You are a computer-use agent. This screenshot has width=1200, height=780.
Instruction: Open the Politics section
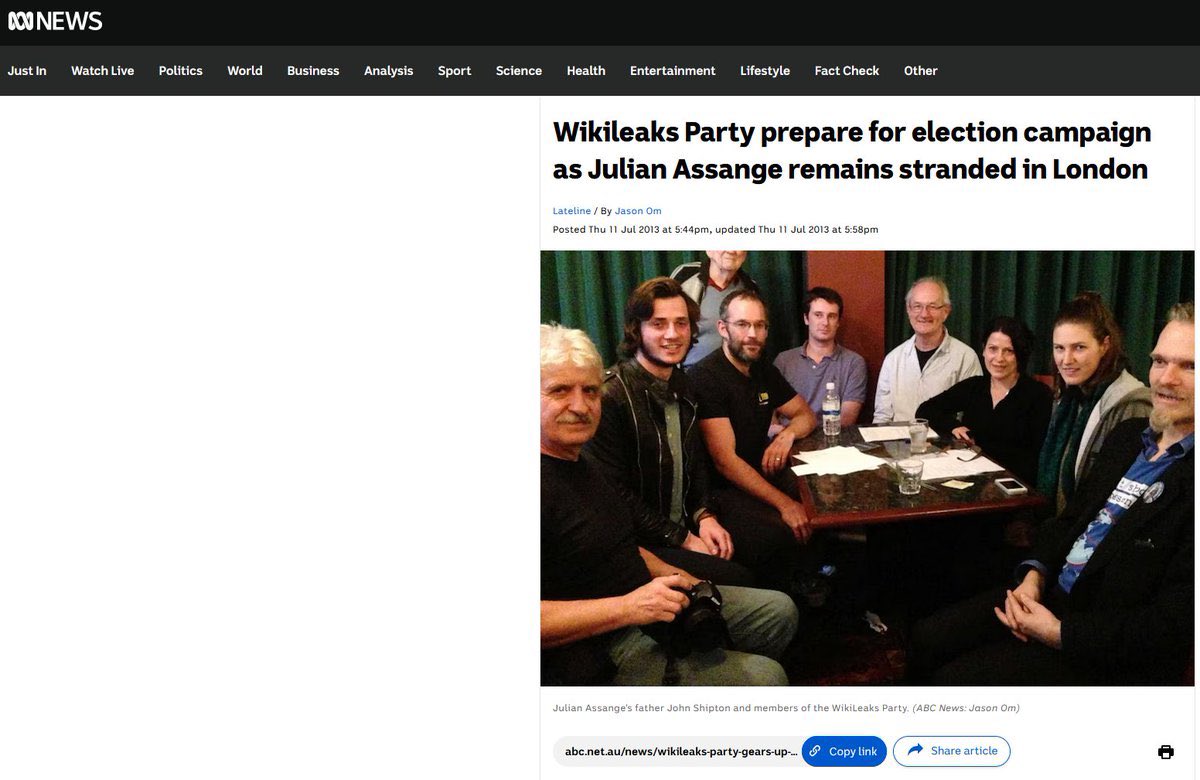tap(180, 71)
